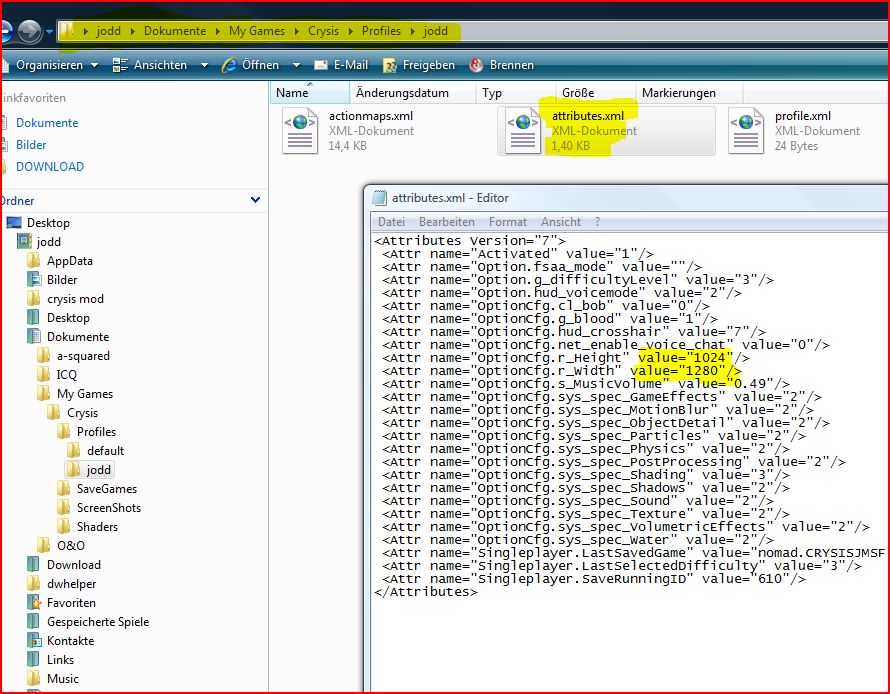890x694 pixels.
Task: Expand the arrow after 'Profiles' breadcrumb
Action: pos(413,32)
